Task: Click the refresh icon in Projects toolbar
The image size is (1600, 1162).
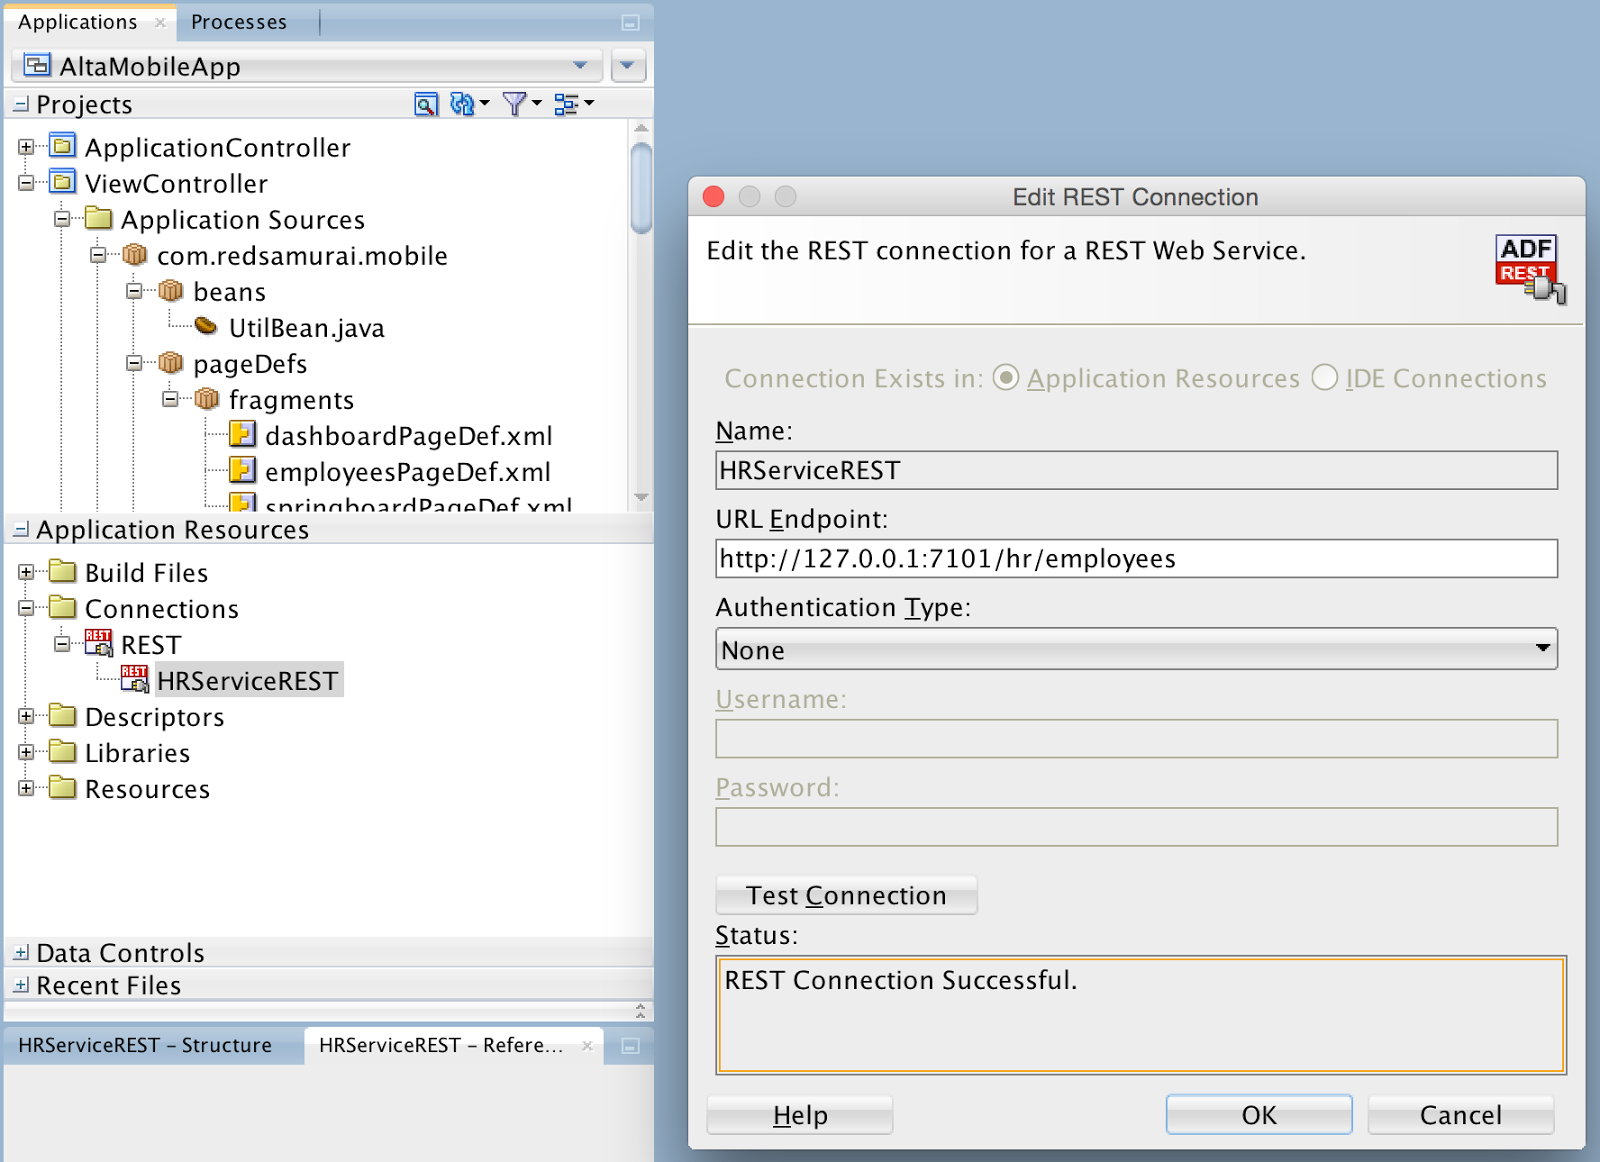Action: tap(463, 104)
